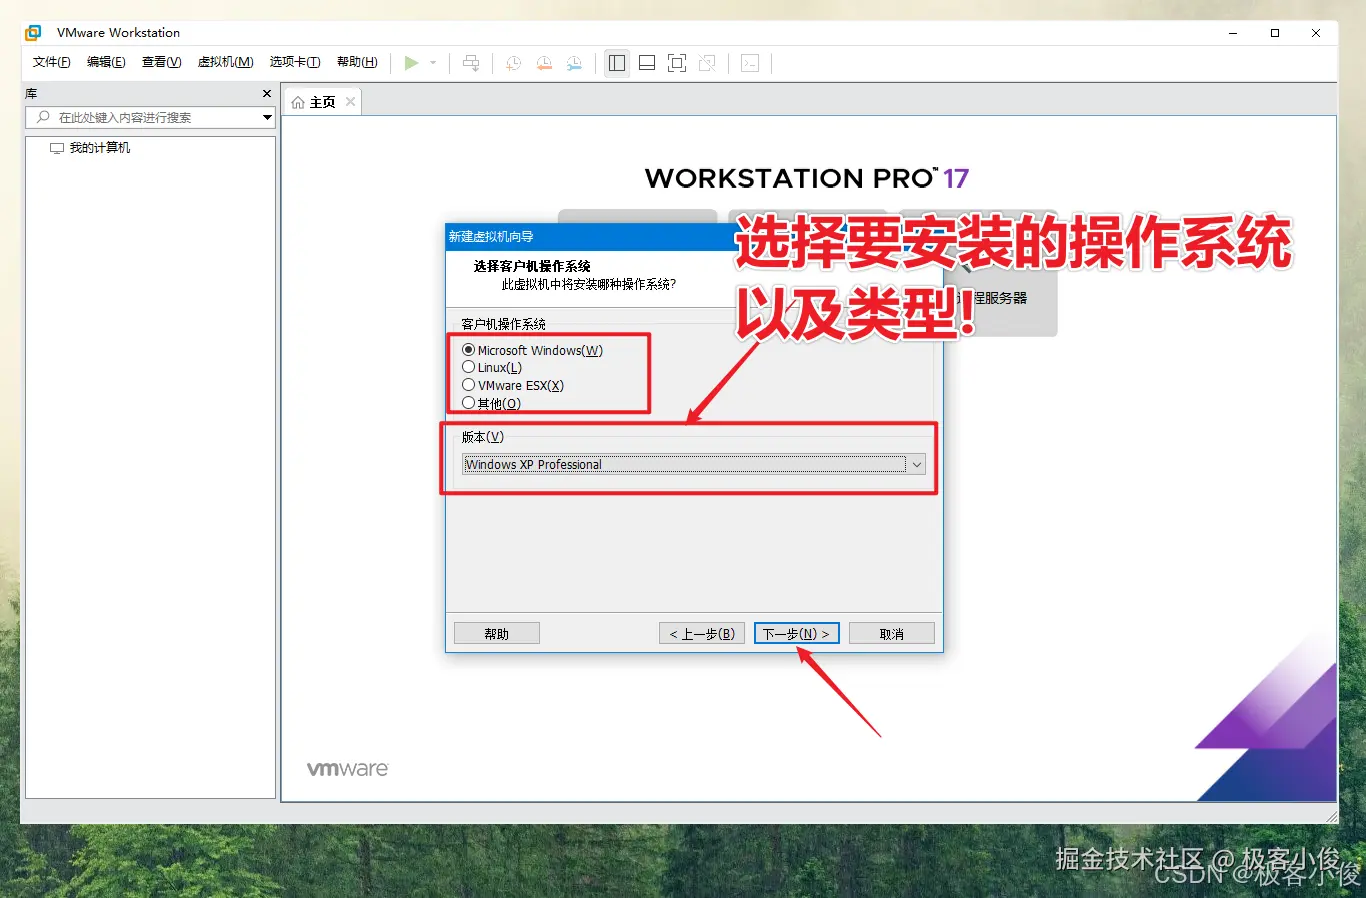
Task: Open the 帮助(H) menu
Action: click(357, 62)
